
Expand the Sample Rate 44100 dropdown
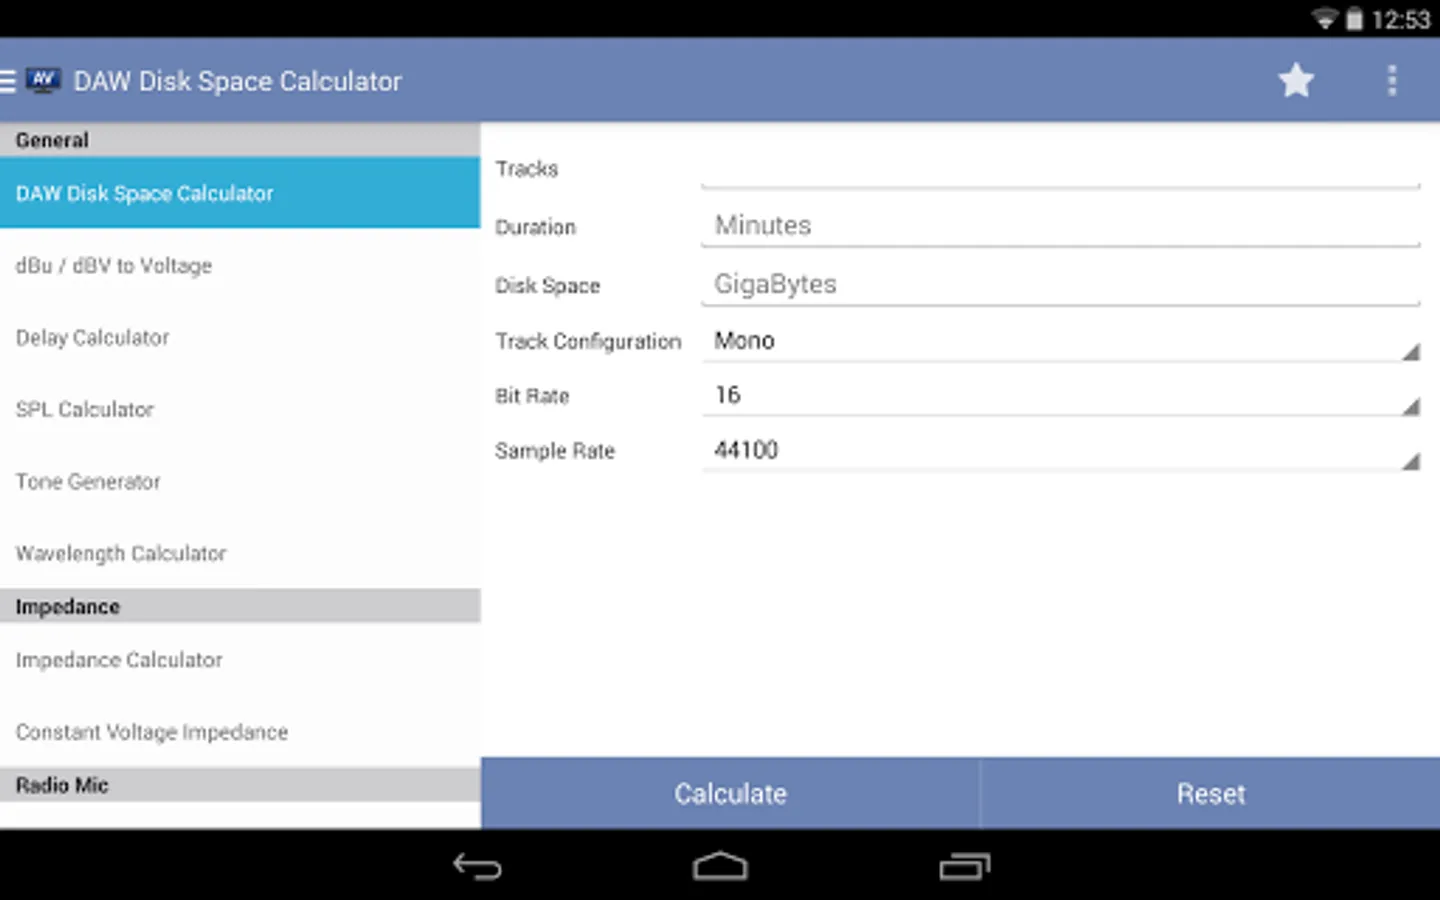point(1061,451)
